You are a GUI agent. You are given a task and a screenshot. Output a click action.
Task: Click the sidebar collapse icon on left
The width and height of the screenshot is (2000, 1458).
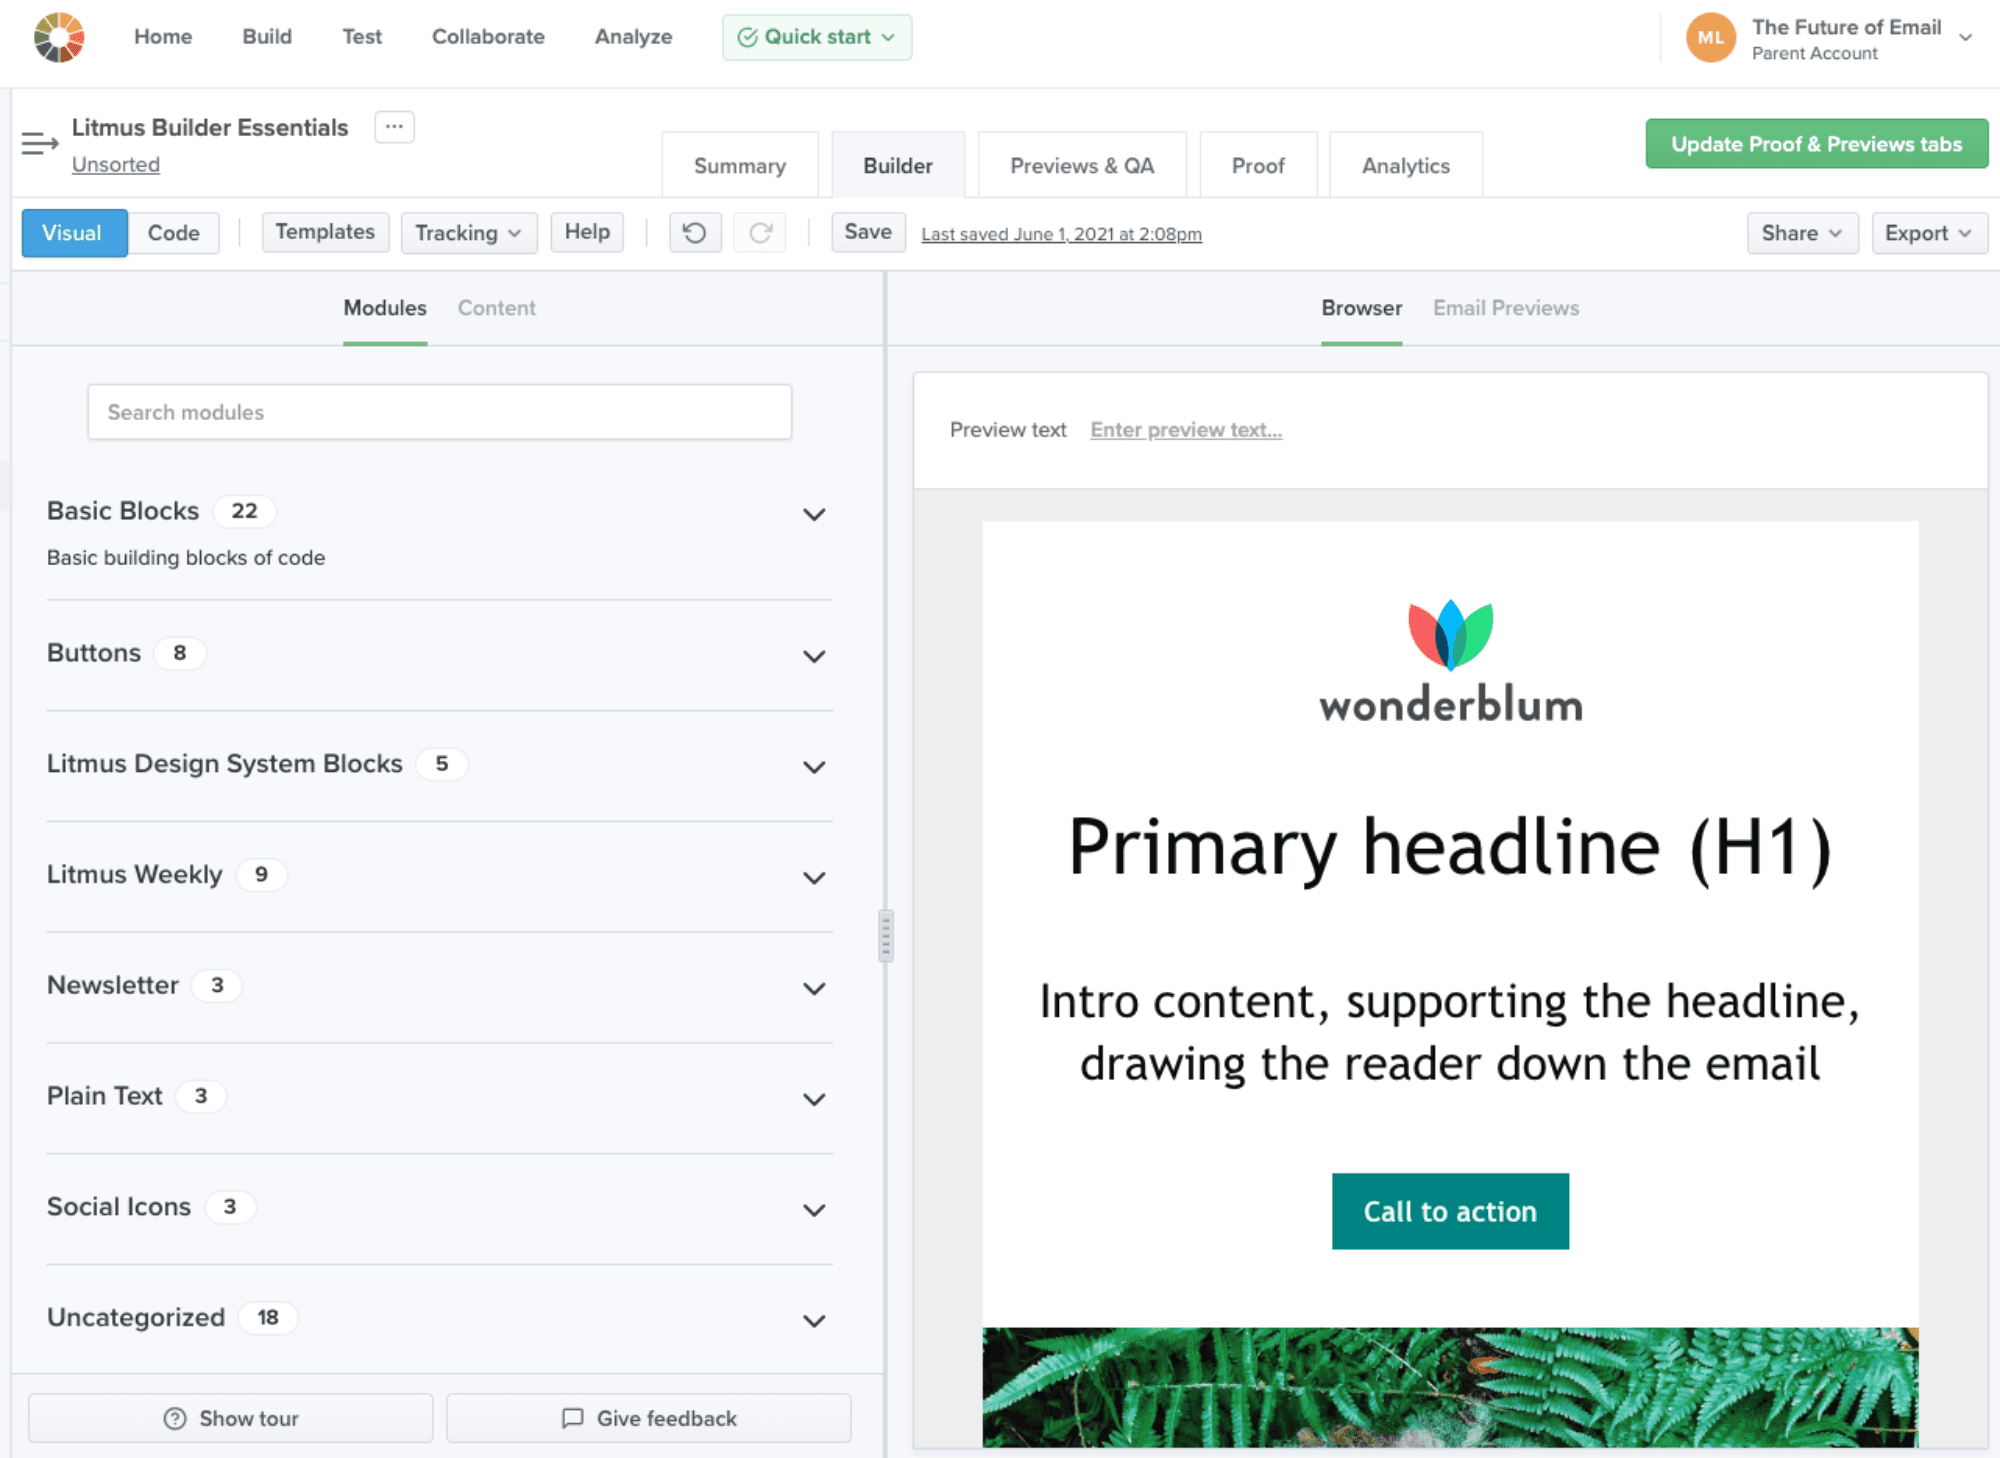(39, 143)
